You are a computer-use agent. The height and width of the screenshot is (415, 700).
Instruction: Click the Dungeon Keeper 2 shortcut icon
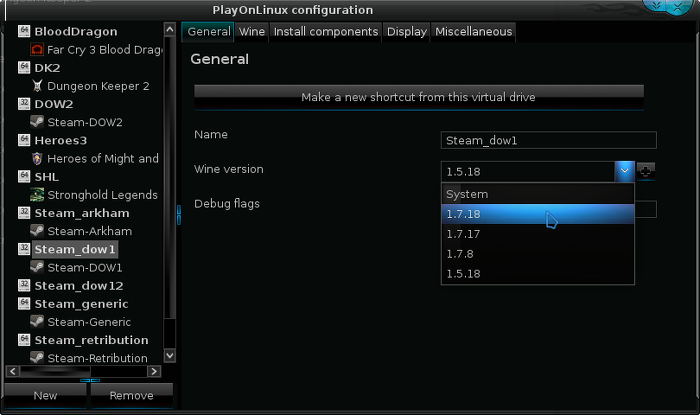[37, 86]
